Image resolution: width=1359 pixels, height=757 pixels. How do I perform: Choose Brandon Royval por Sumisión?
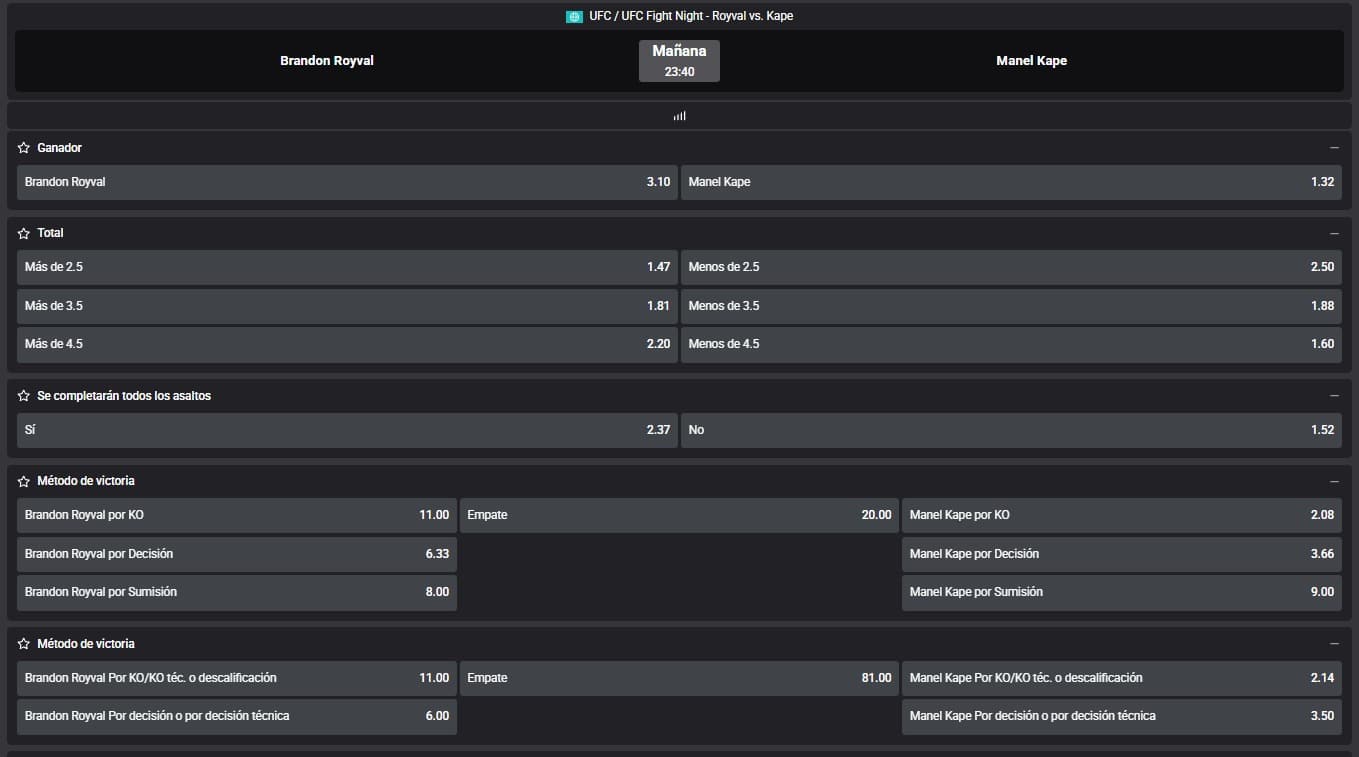(237, 592)
